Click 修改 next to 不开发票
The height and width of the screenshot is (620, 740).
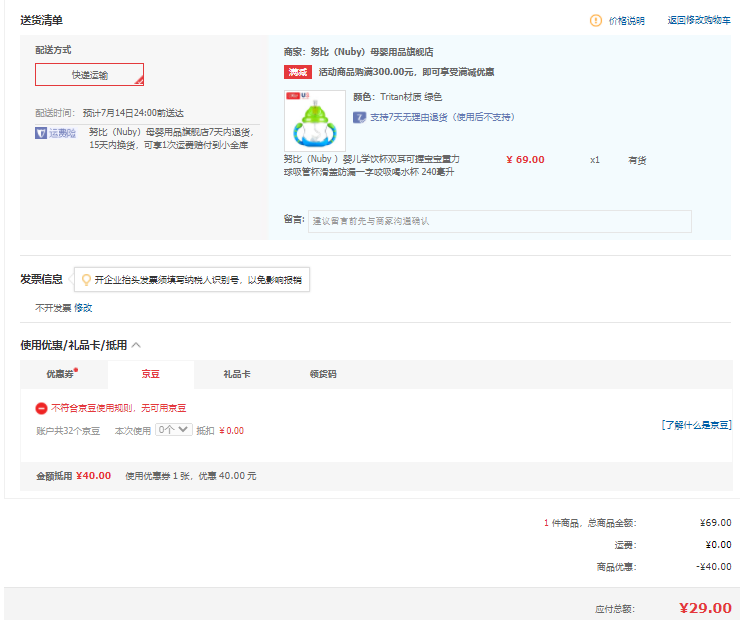[x=83, y=308]
